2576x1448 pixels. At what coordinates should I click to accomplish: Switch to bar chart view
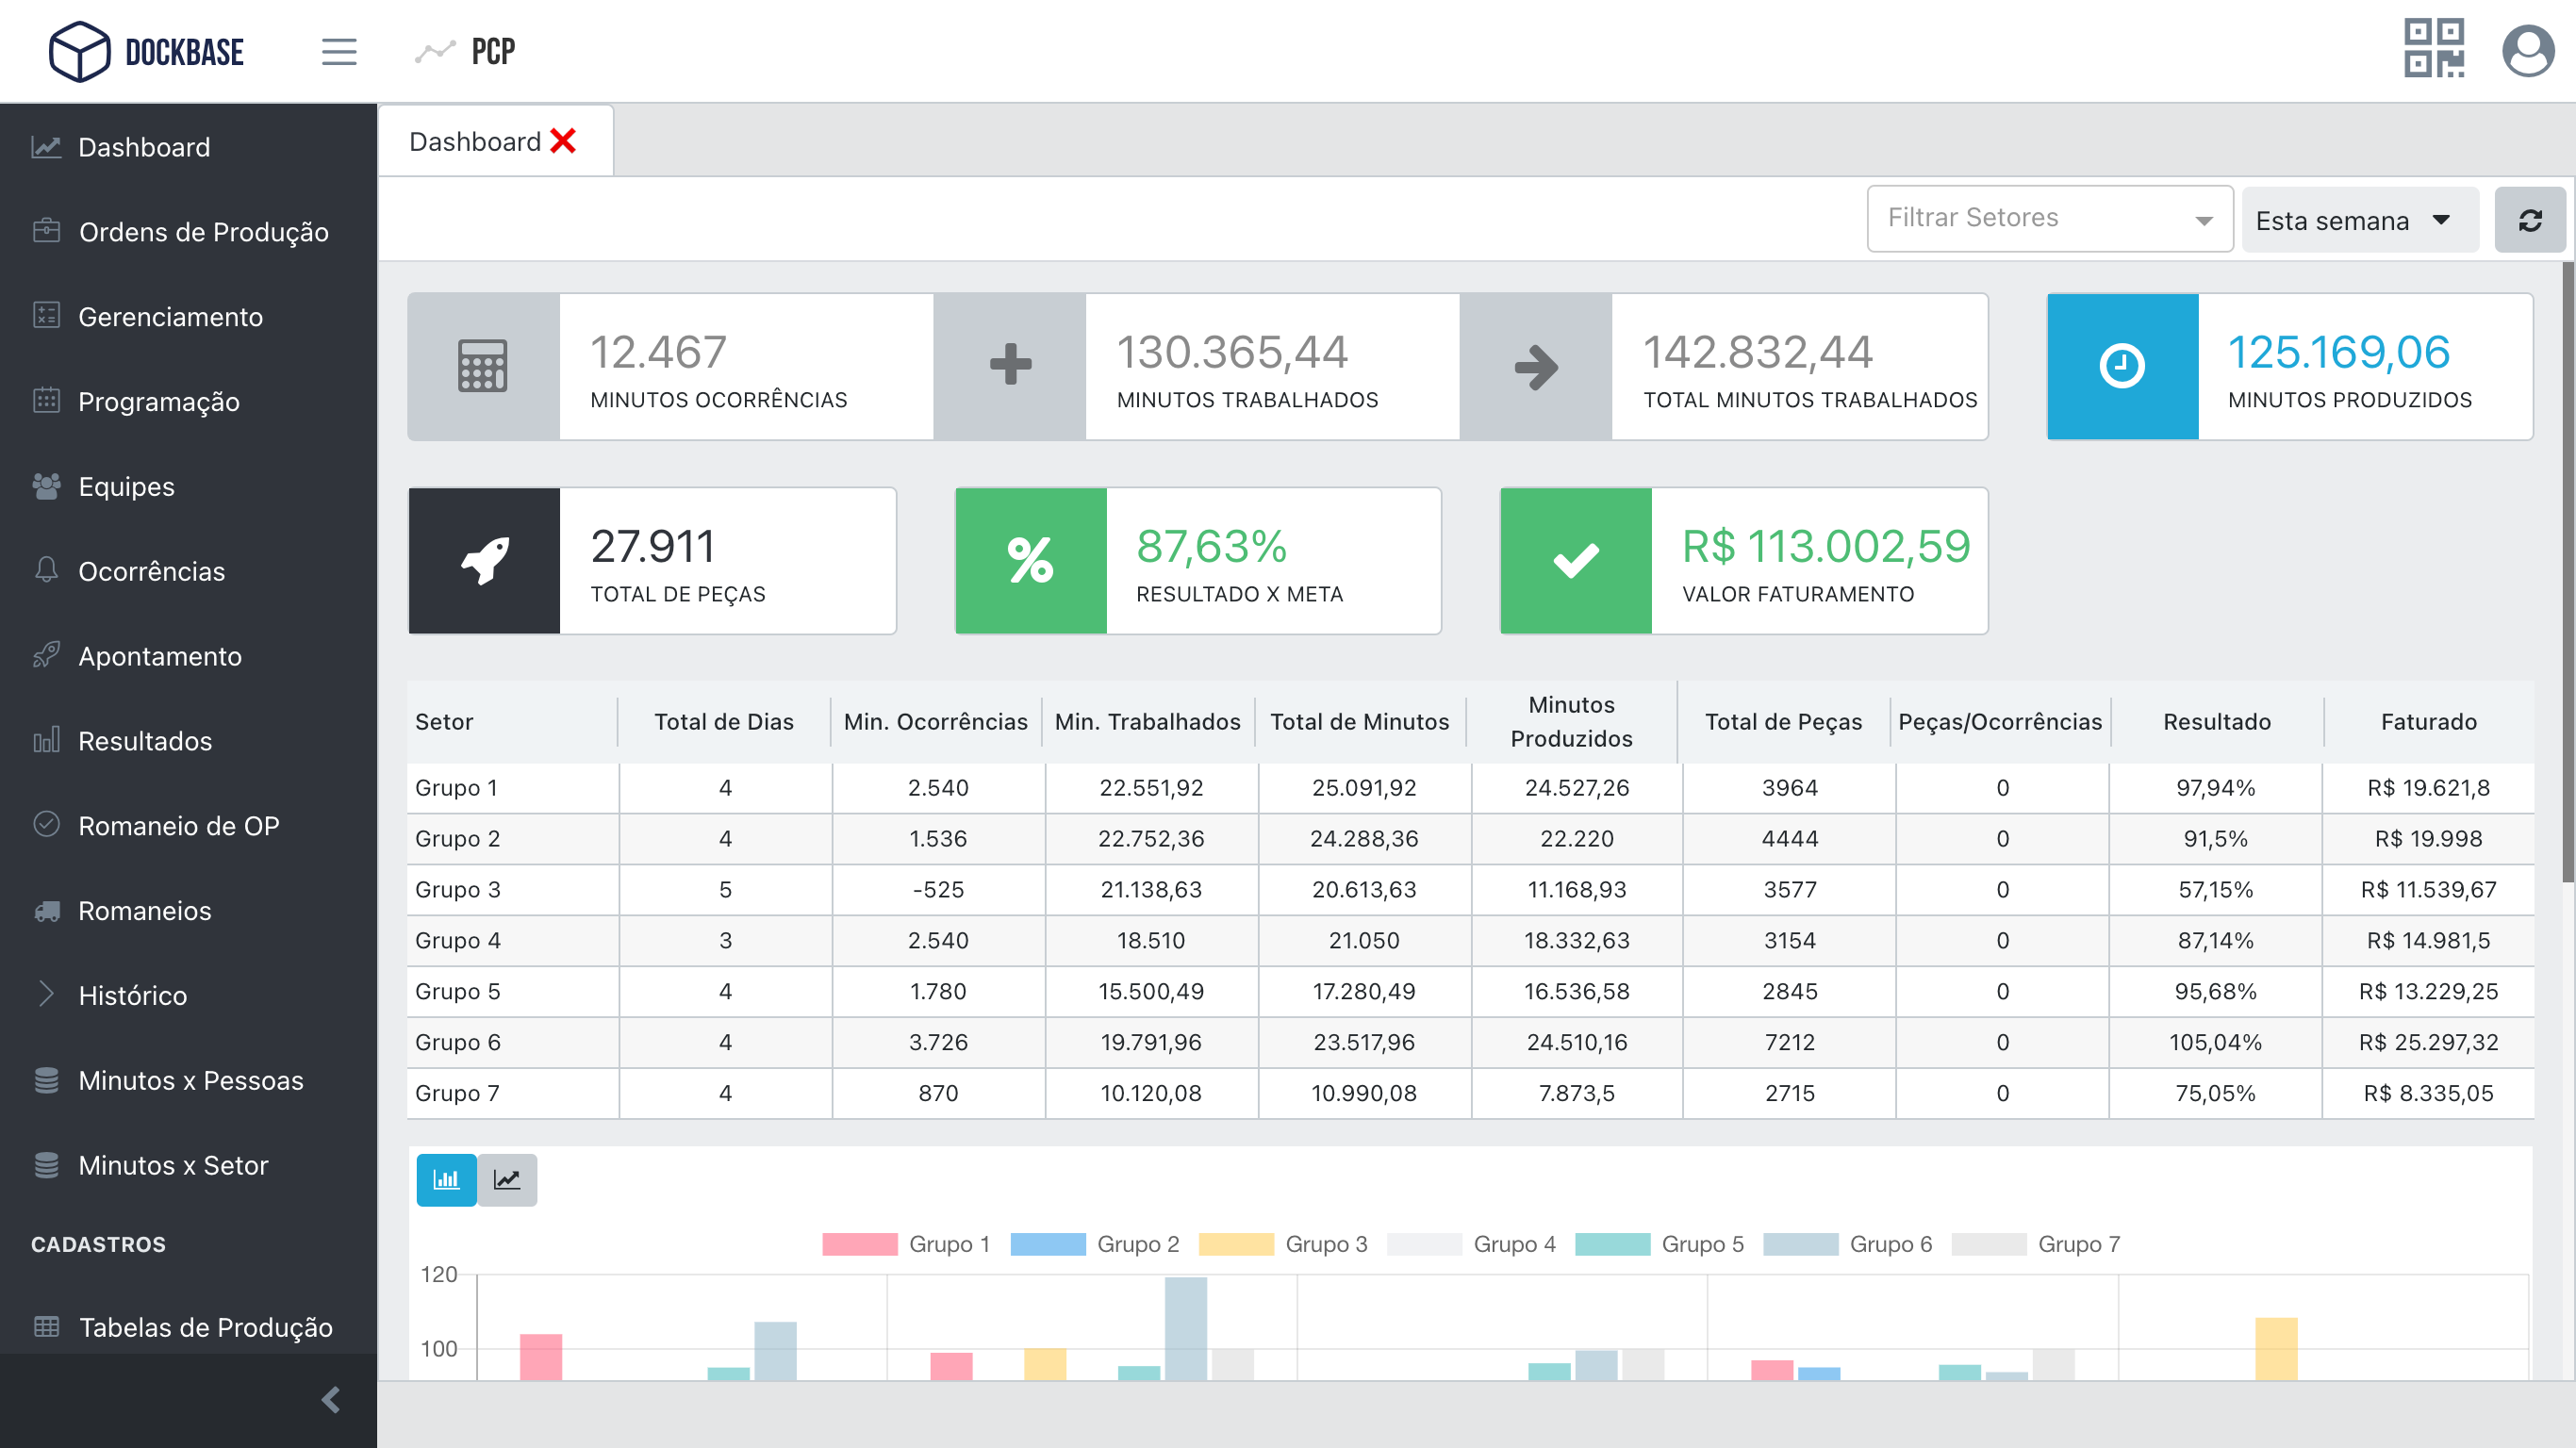click(446, 1180)
